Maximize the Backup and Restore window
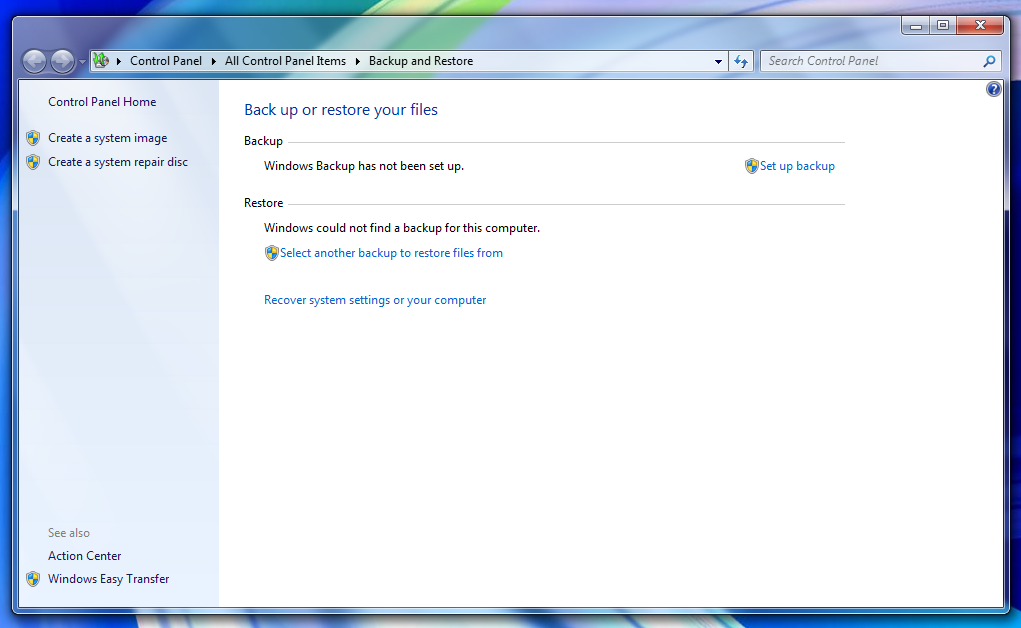Screen dimensions: 1021x628 tap(943, 25)
